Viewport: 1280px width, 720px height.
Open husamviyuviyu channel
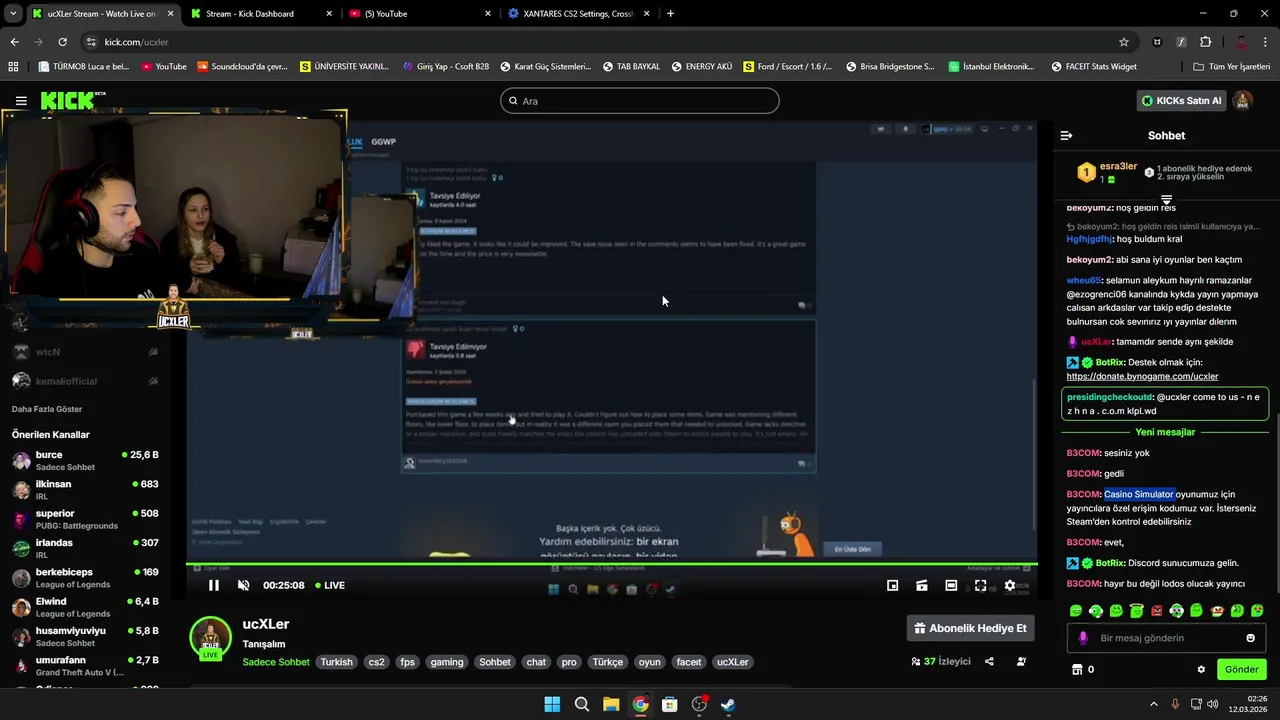click(x=85, y=636)
